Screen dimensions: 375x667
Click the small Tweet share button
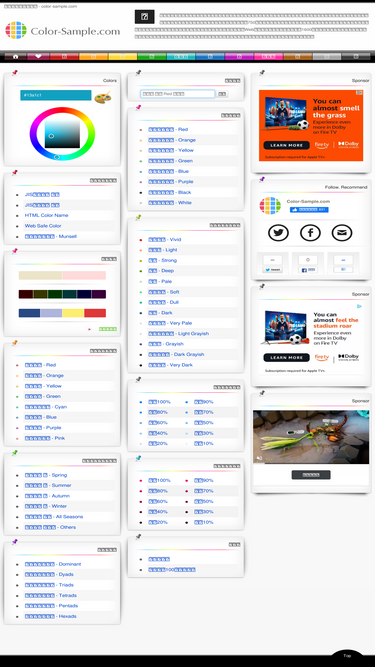coord(272,270)
